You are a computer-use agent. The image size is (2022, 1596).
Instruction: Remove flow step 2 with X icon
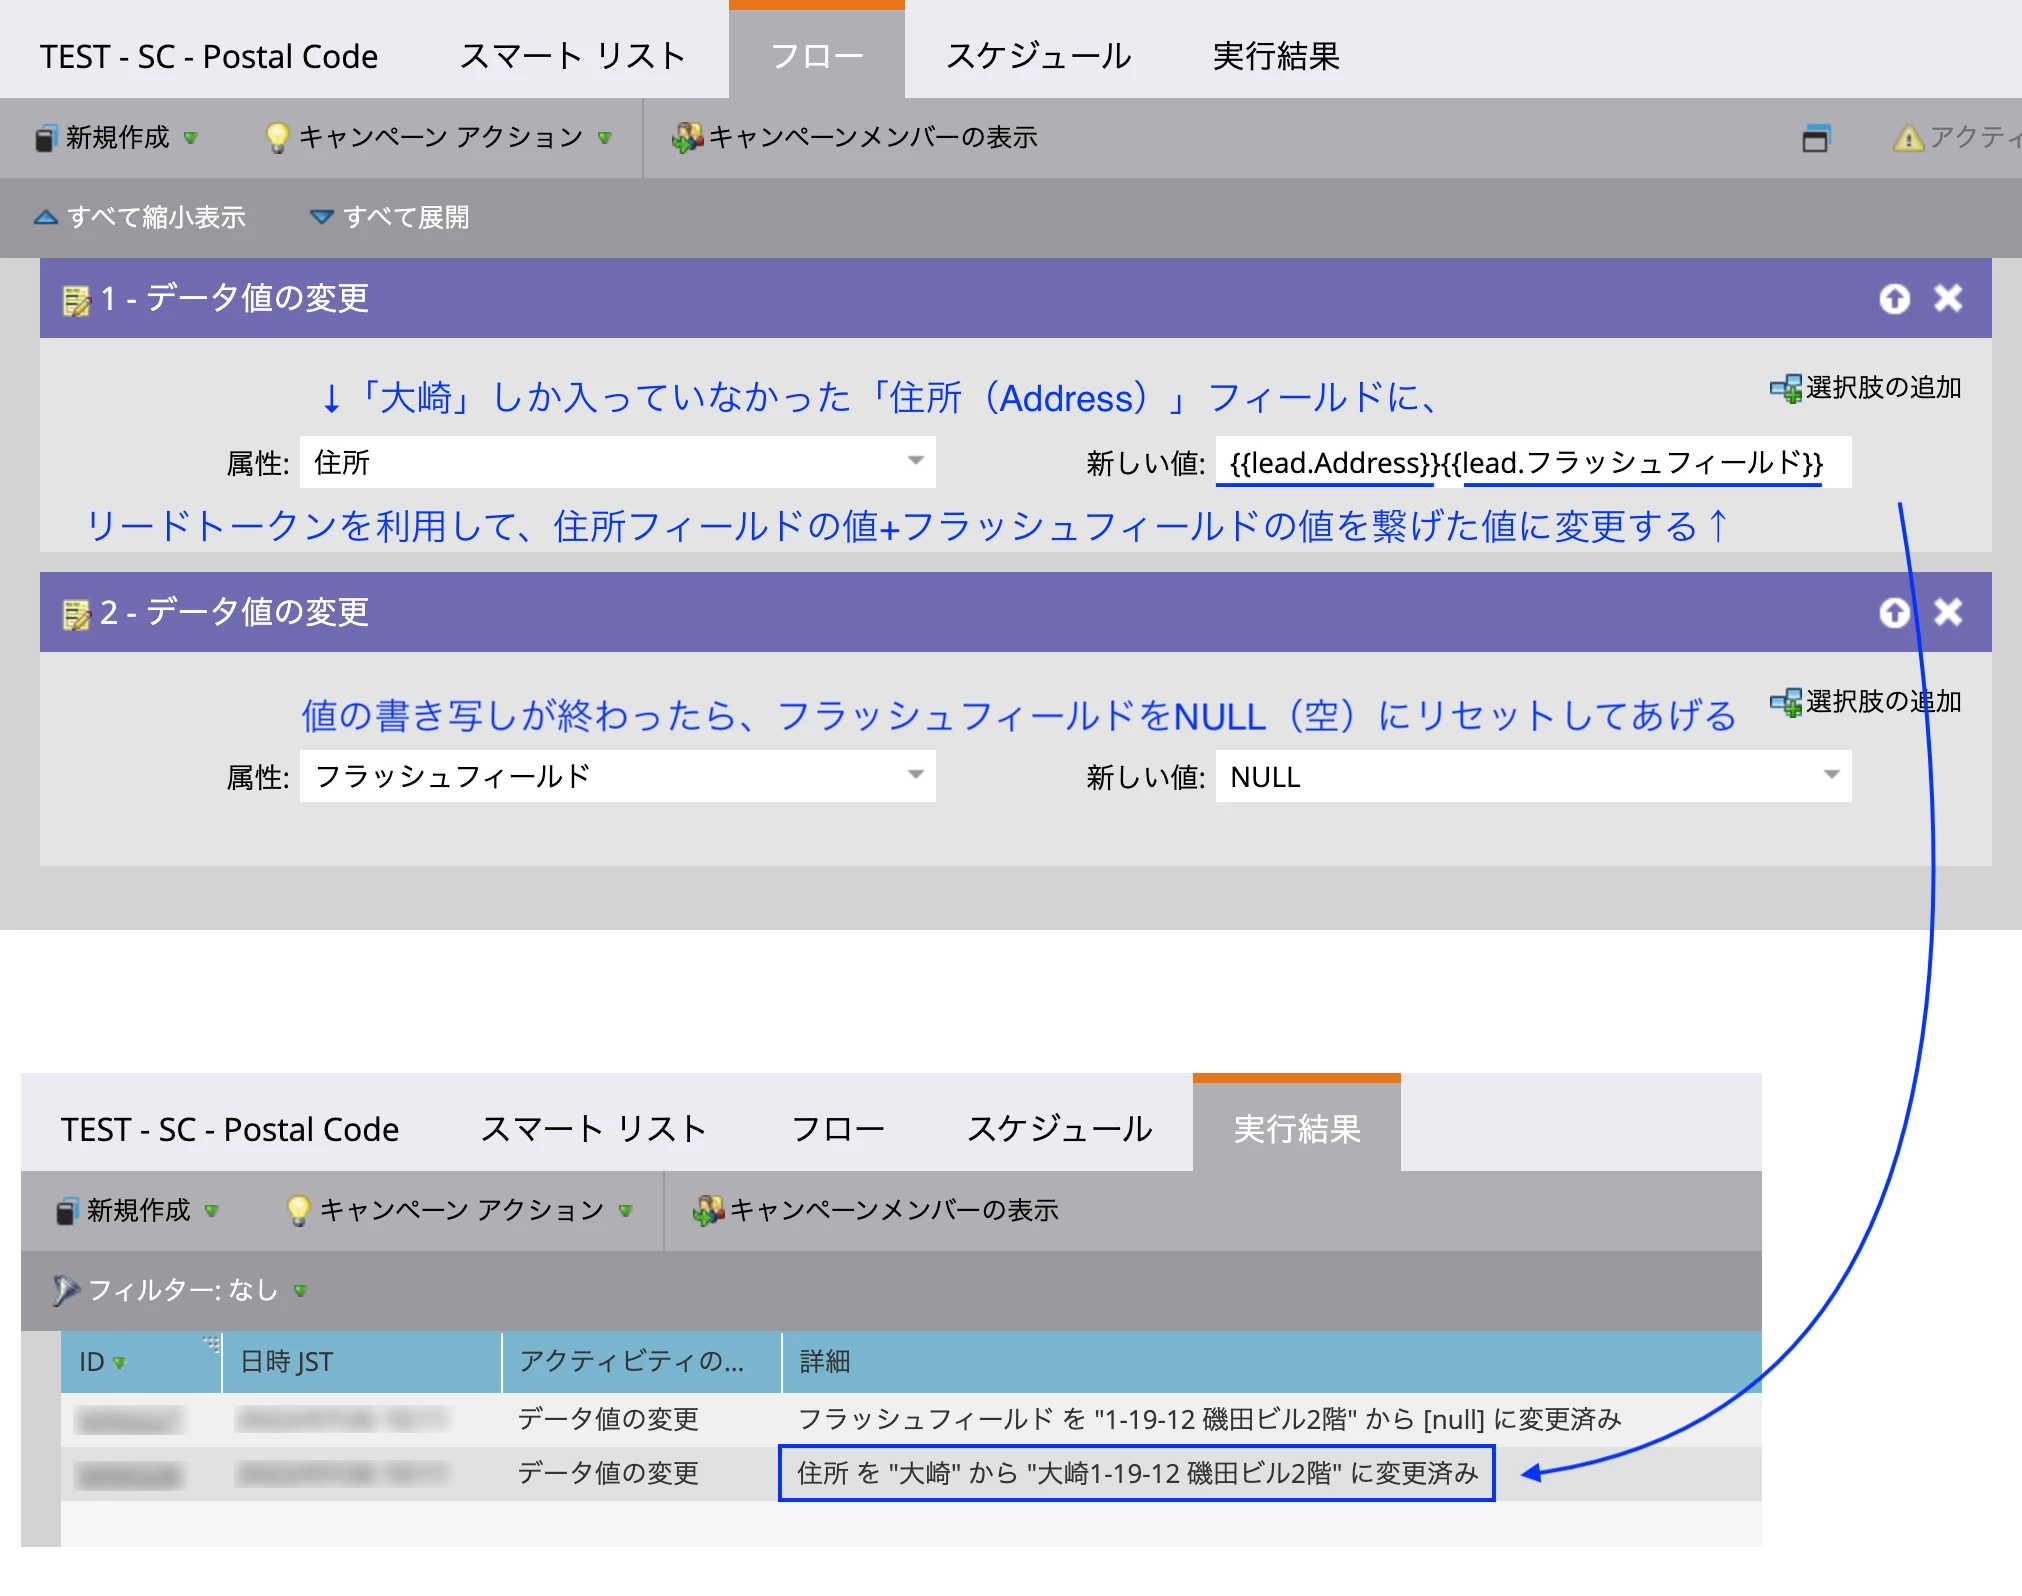pyautogui.click(x=1948, y=612)
